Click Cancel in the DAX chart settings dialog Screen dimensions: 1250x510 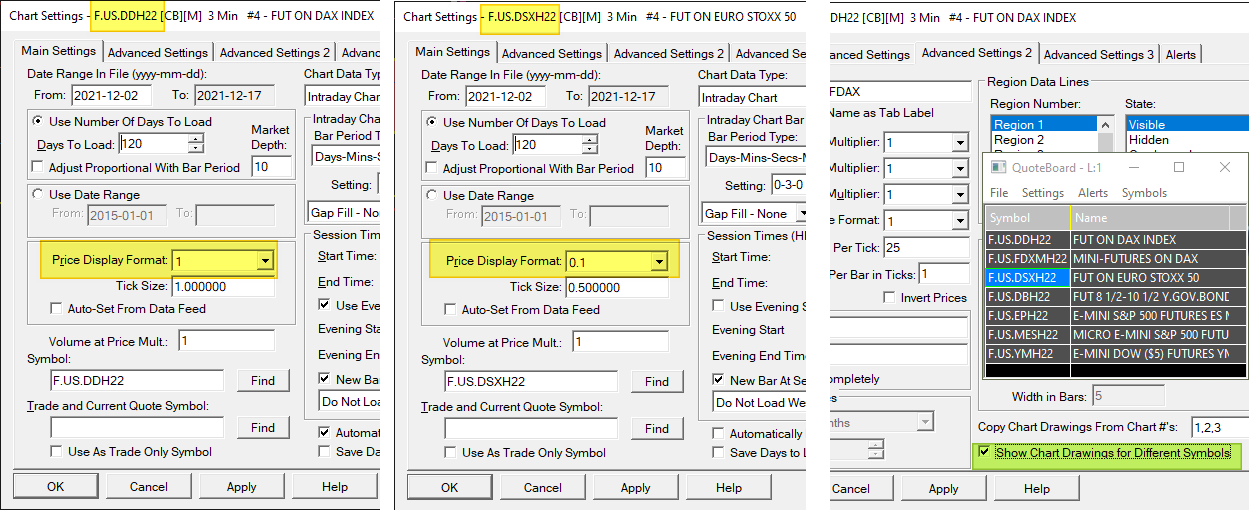coord(148,486)
